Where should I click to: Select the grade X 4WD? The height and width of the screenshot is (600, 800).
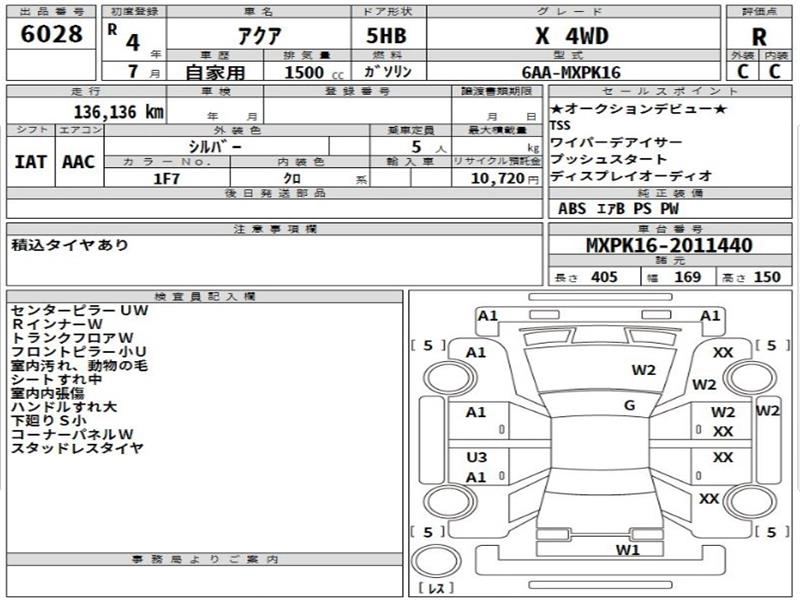click(572, 36)
